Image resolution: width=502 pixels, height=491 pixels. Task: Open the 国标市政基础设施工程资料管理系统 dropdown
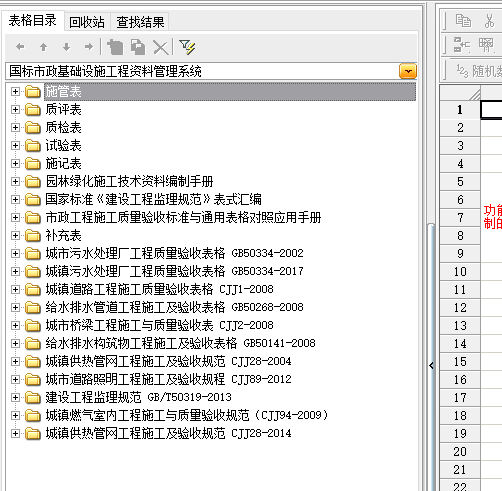(408, 71)
